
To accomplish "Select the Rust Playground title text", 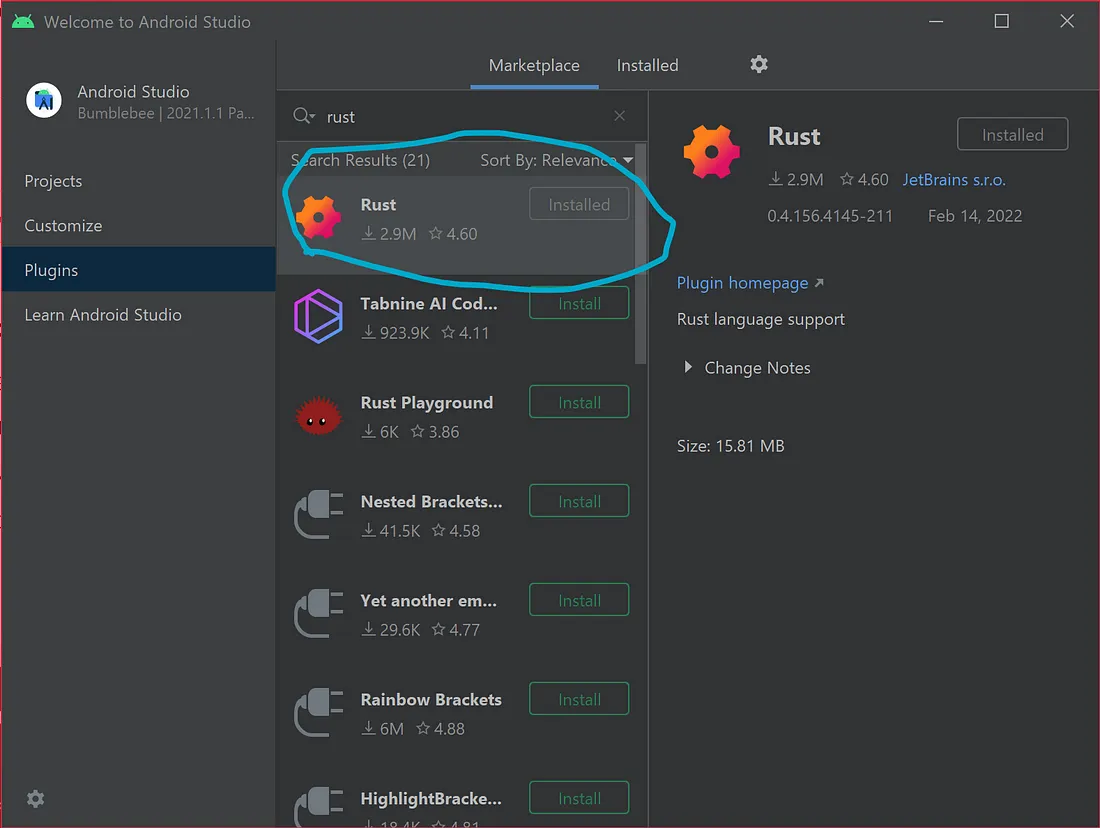I will click(427, 403).
